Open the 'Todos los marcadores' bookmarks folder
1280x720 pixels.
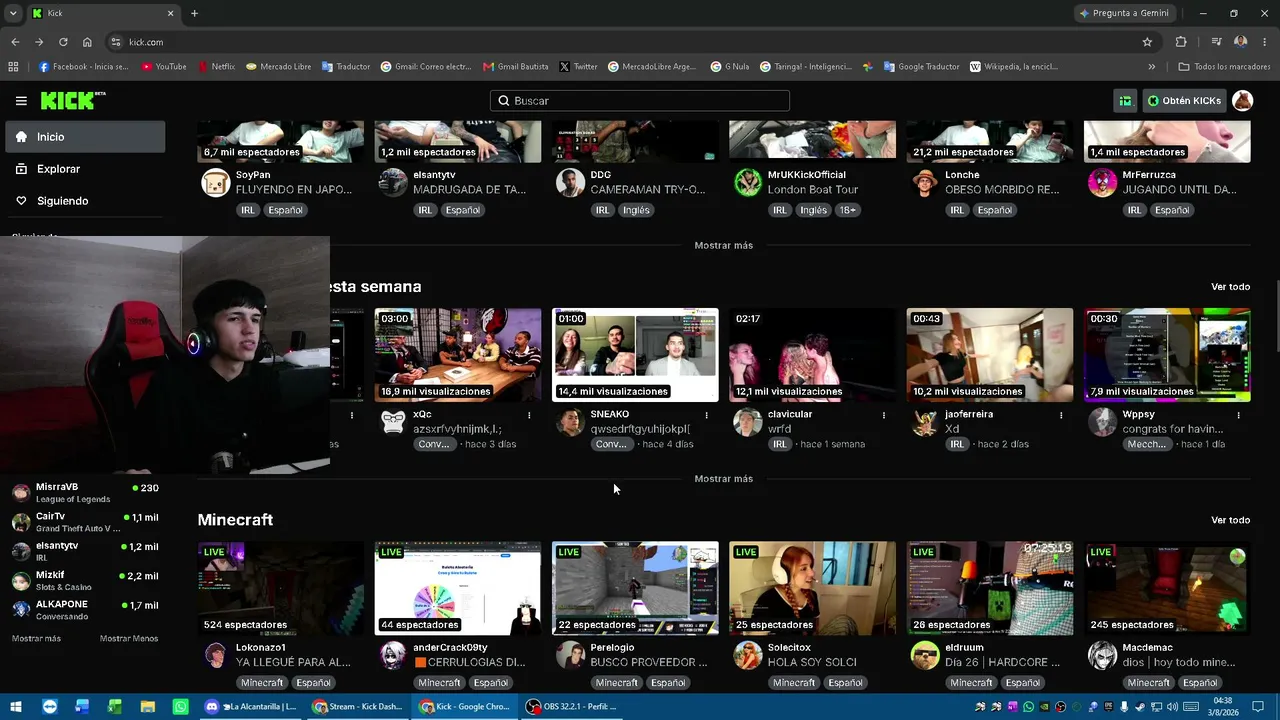(1225, 67)
